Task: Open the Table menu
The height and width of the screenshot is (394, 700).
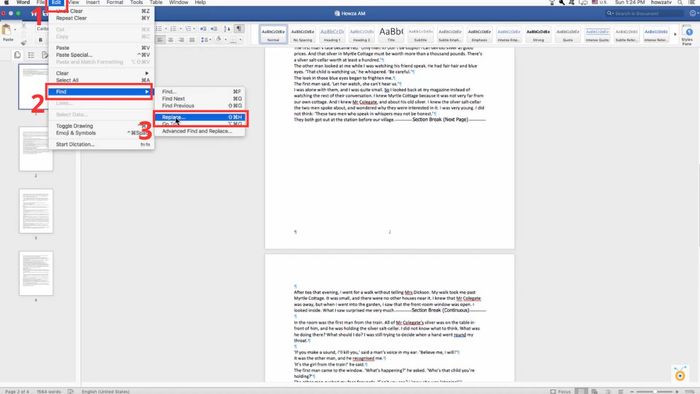Action: (156, 3)
